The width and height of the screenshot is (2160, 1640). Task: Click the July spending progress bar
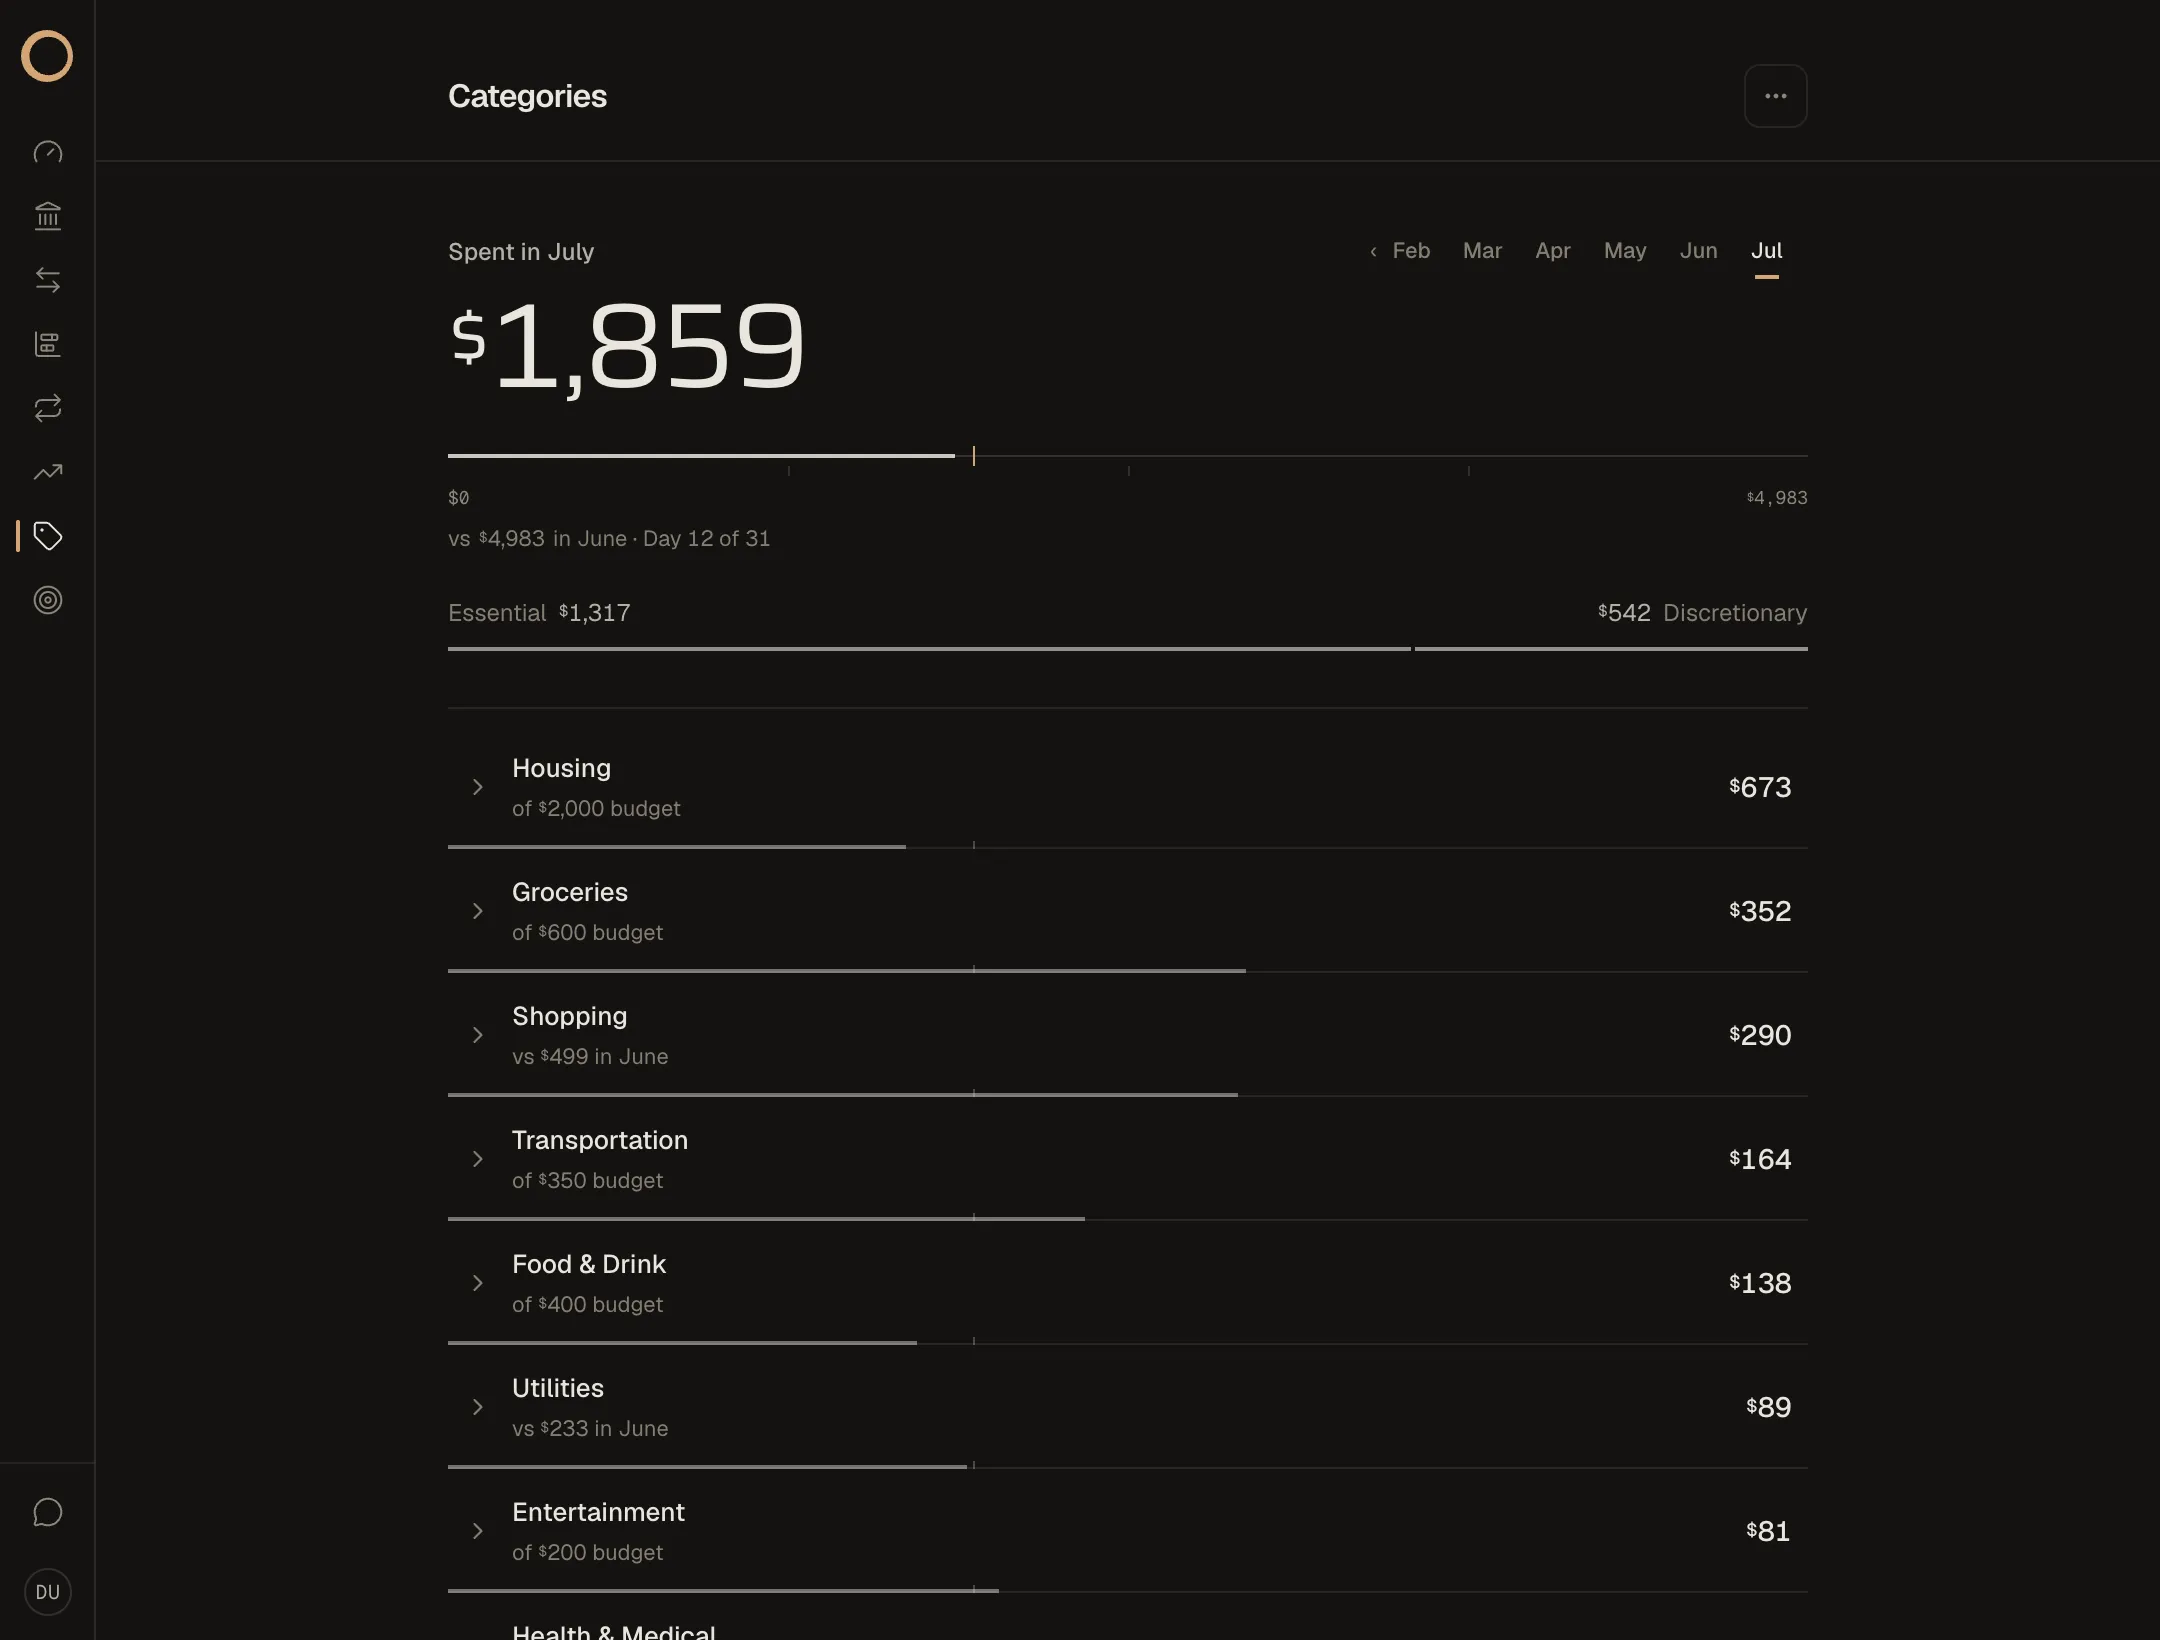pos(1128,456)
